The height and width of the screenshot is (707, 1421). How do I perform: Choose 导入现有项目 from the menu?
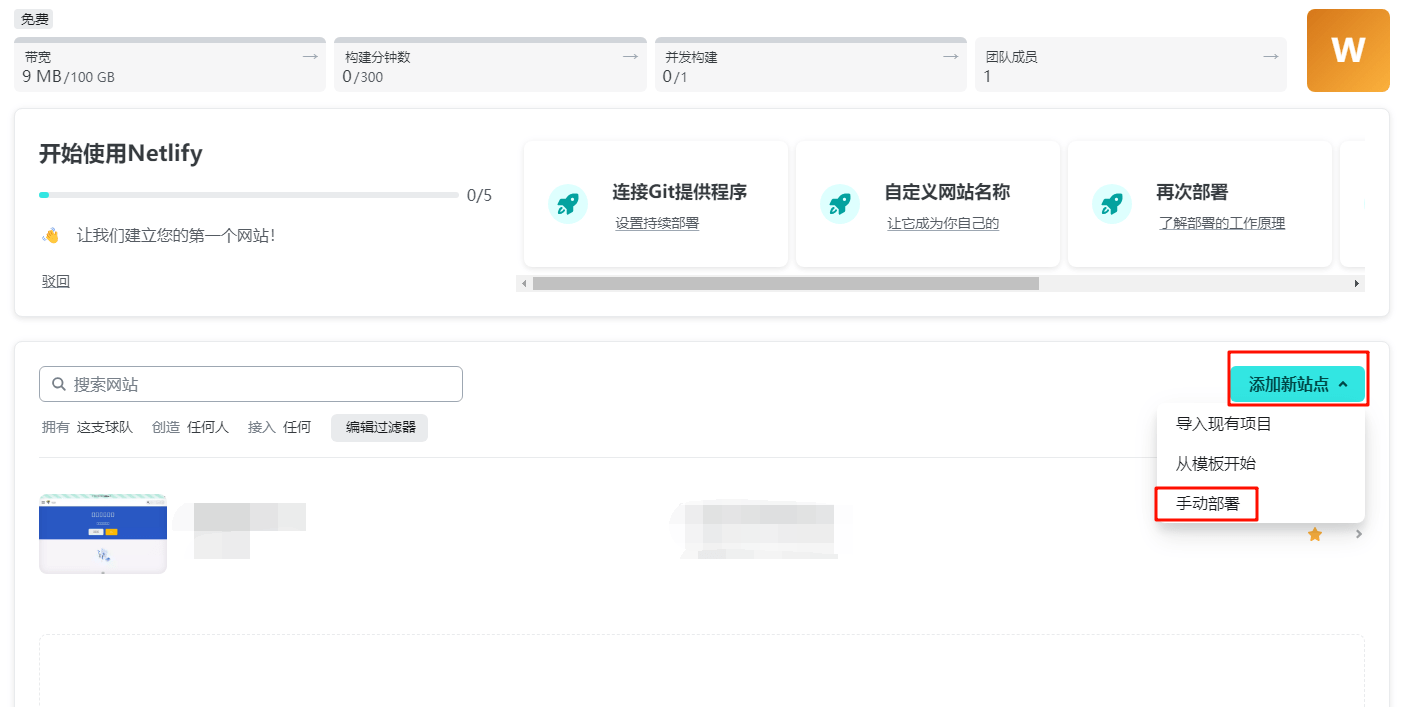pyautogui.click(x=1224, y=424)
